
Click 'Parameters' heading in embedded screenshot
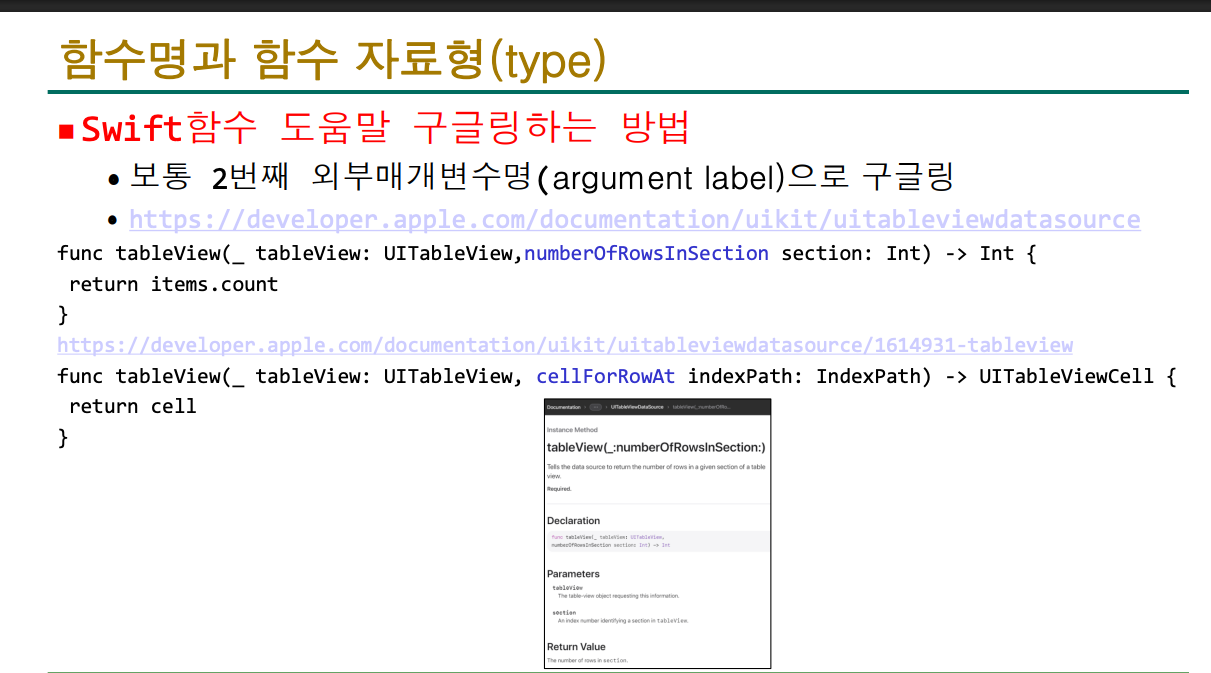(573, 574)
